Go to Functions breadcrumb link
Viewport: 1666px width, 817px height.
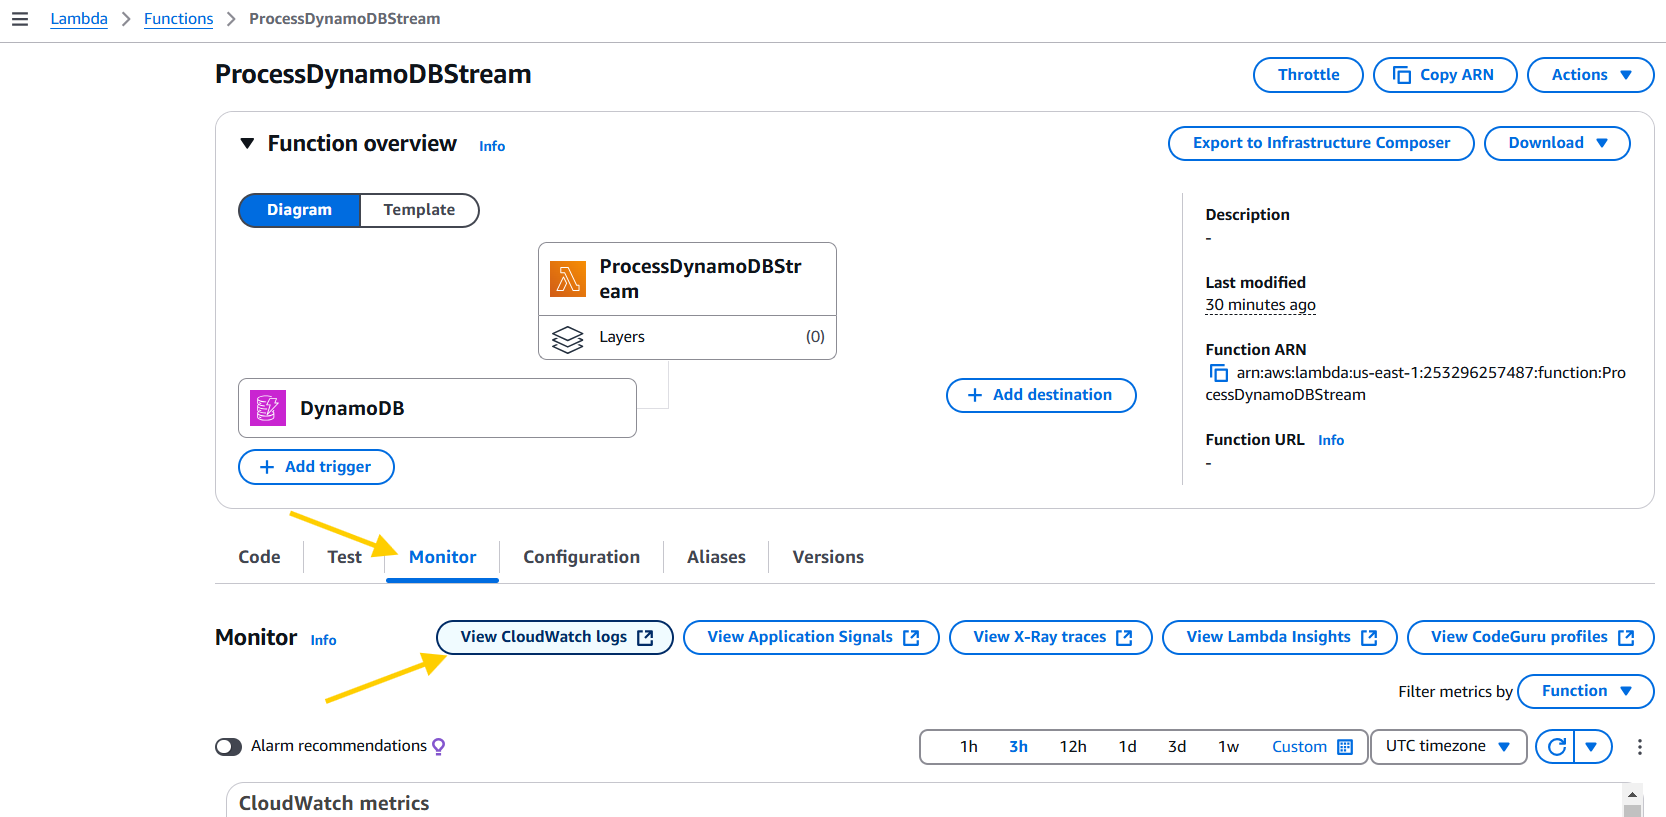pos(178,19)
